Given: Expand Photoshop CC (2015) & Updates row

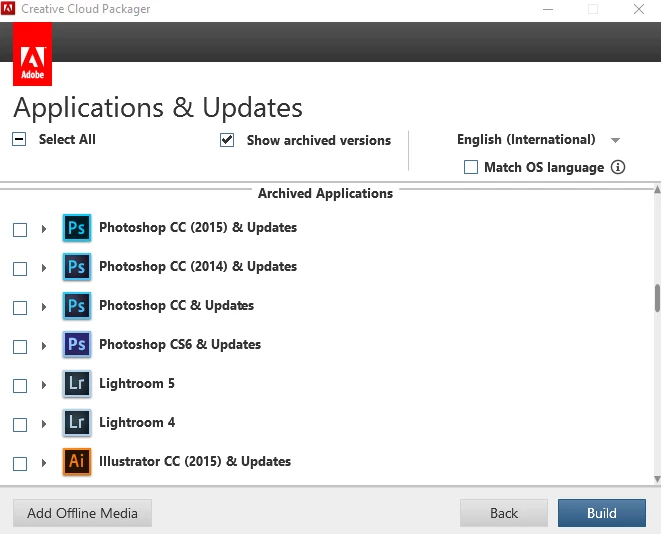Looking at the screenshot, I should click(x=44, y=229).
